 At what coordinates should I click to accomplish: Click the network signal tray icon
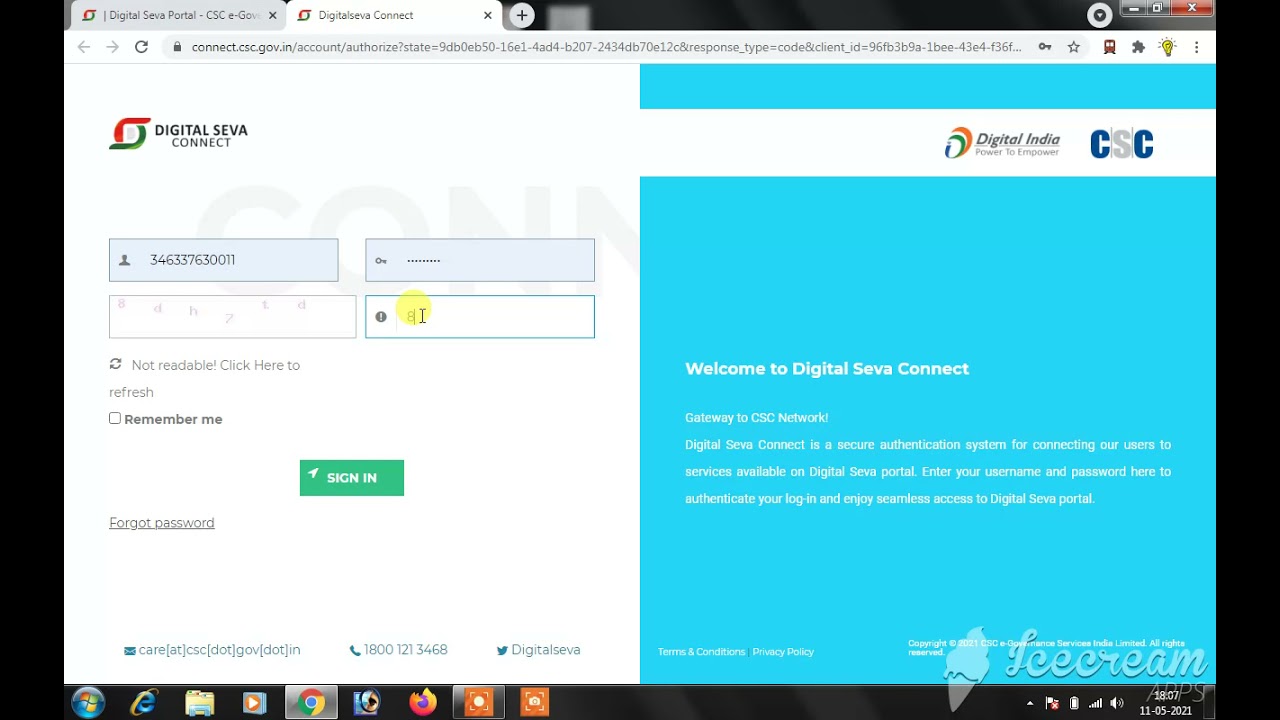tap(1095, 703)
